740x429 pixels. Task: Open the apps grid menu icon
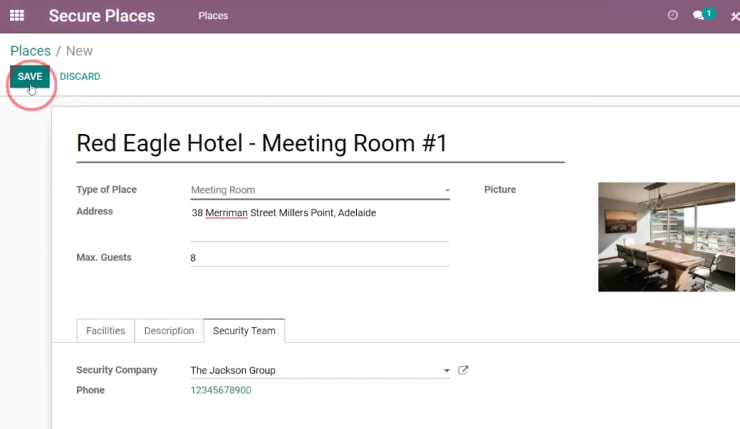click(x=17, y=16)
